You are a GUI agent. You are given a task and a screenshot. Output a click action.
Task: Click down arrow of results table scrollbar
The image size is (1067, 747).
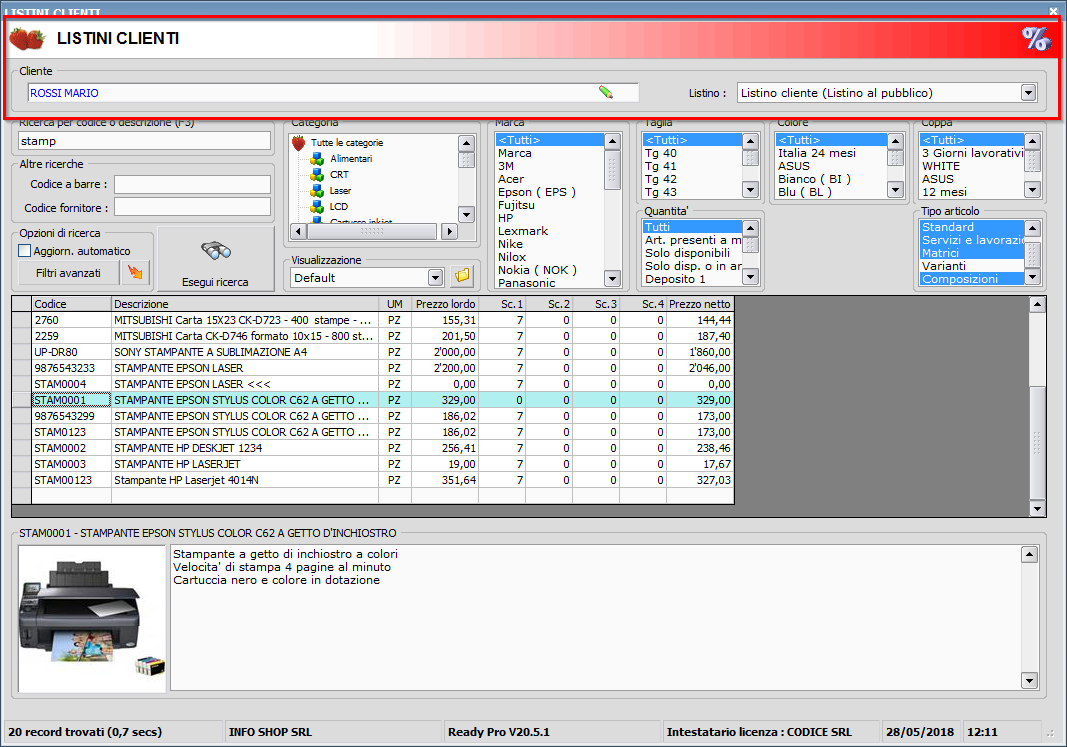(1037, 508)
